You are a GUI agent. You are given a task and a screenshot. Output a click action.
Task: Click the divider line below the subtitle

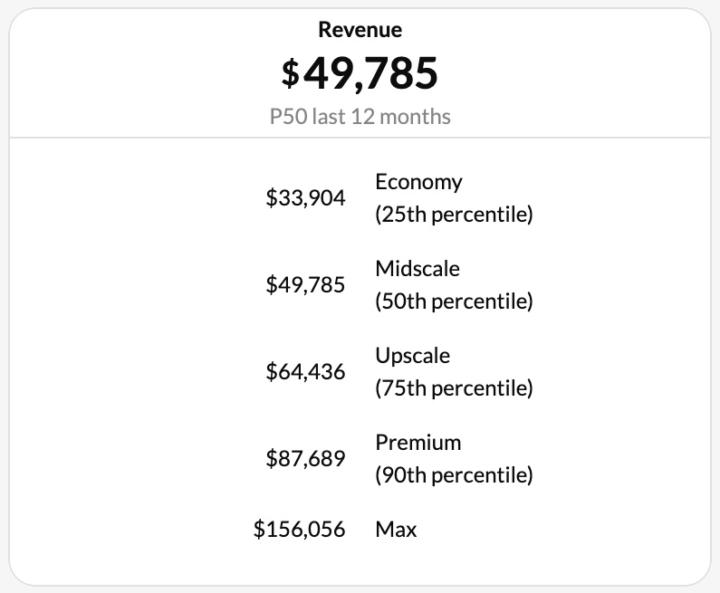[x=360, y=138]
